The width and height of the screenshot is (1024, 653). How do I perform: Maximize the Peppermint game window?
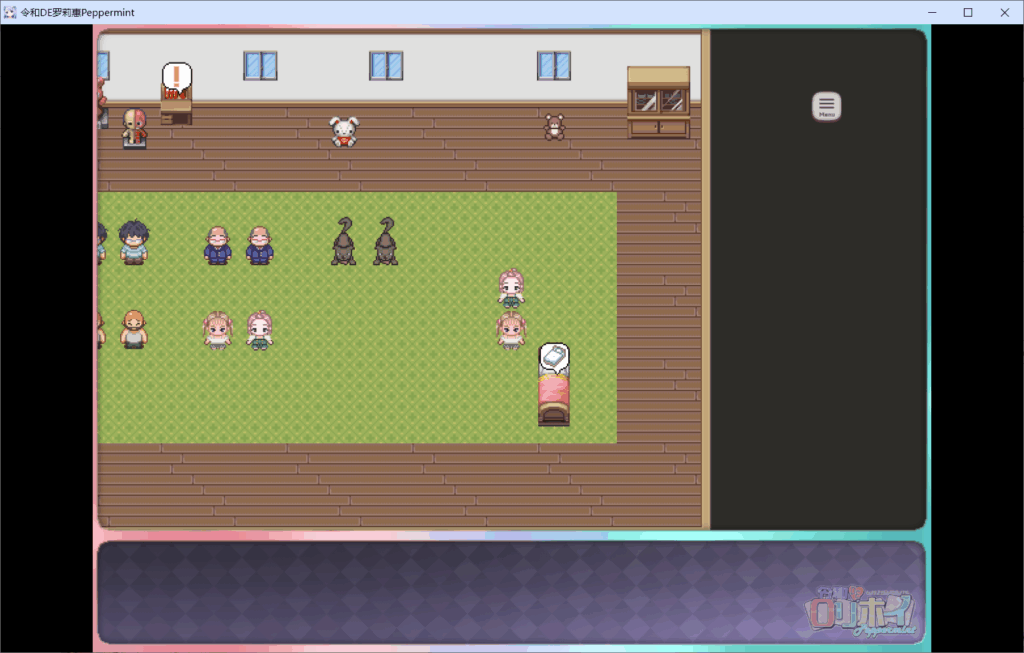coord(968,12)
